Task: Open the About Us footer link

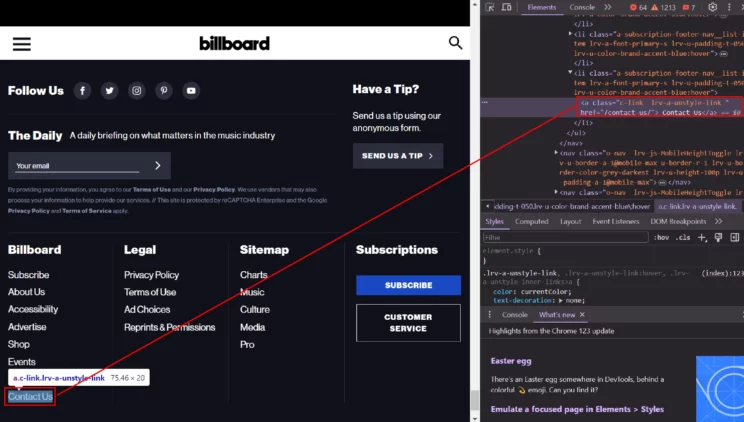Action: 27,292
